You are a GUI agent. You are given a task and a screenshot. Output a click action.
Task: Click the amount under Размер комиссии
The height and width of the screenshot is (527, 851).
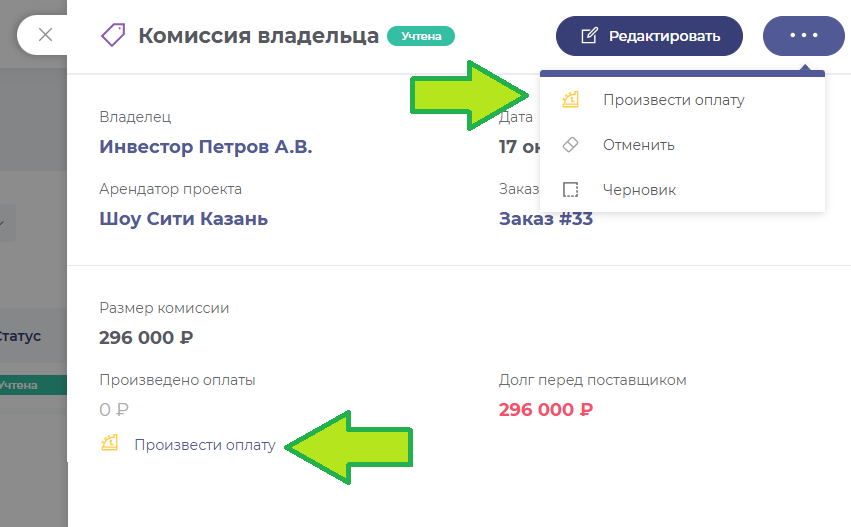[x=146, y=337]
